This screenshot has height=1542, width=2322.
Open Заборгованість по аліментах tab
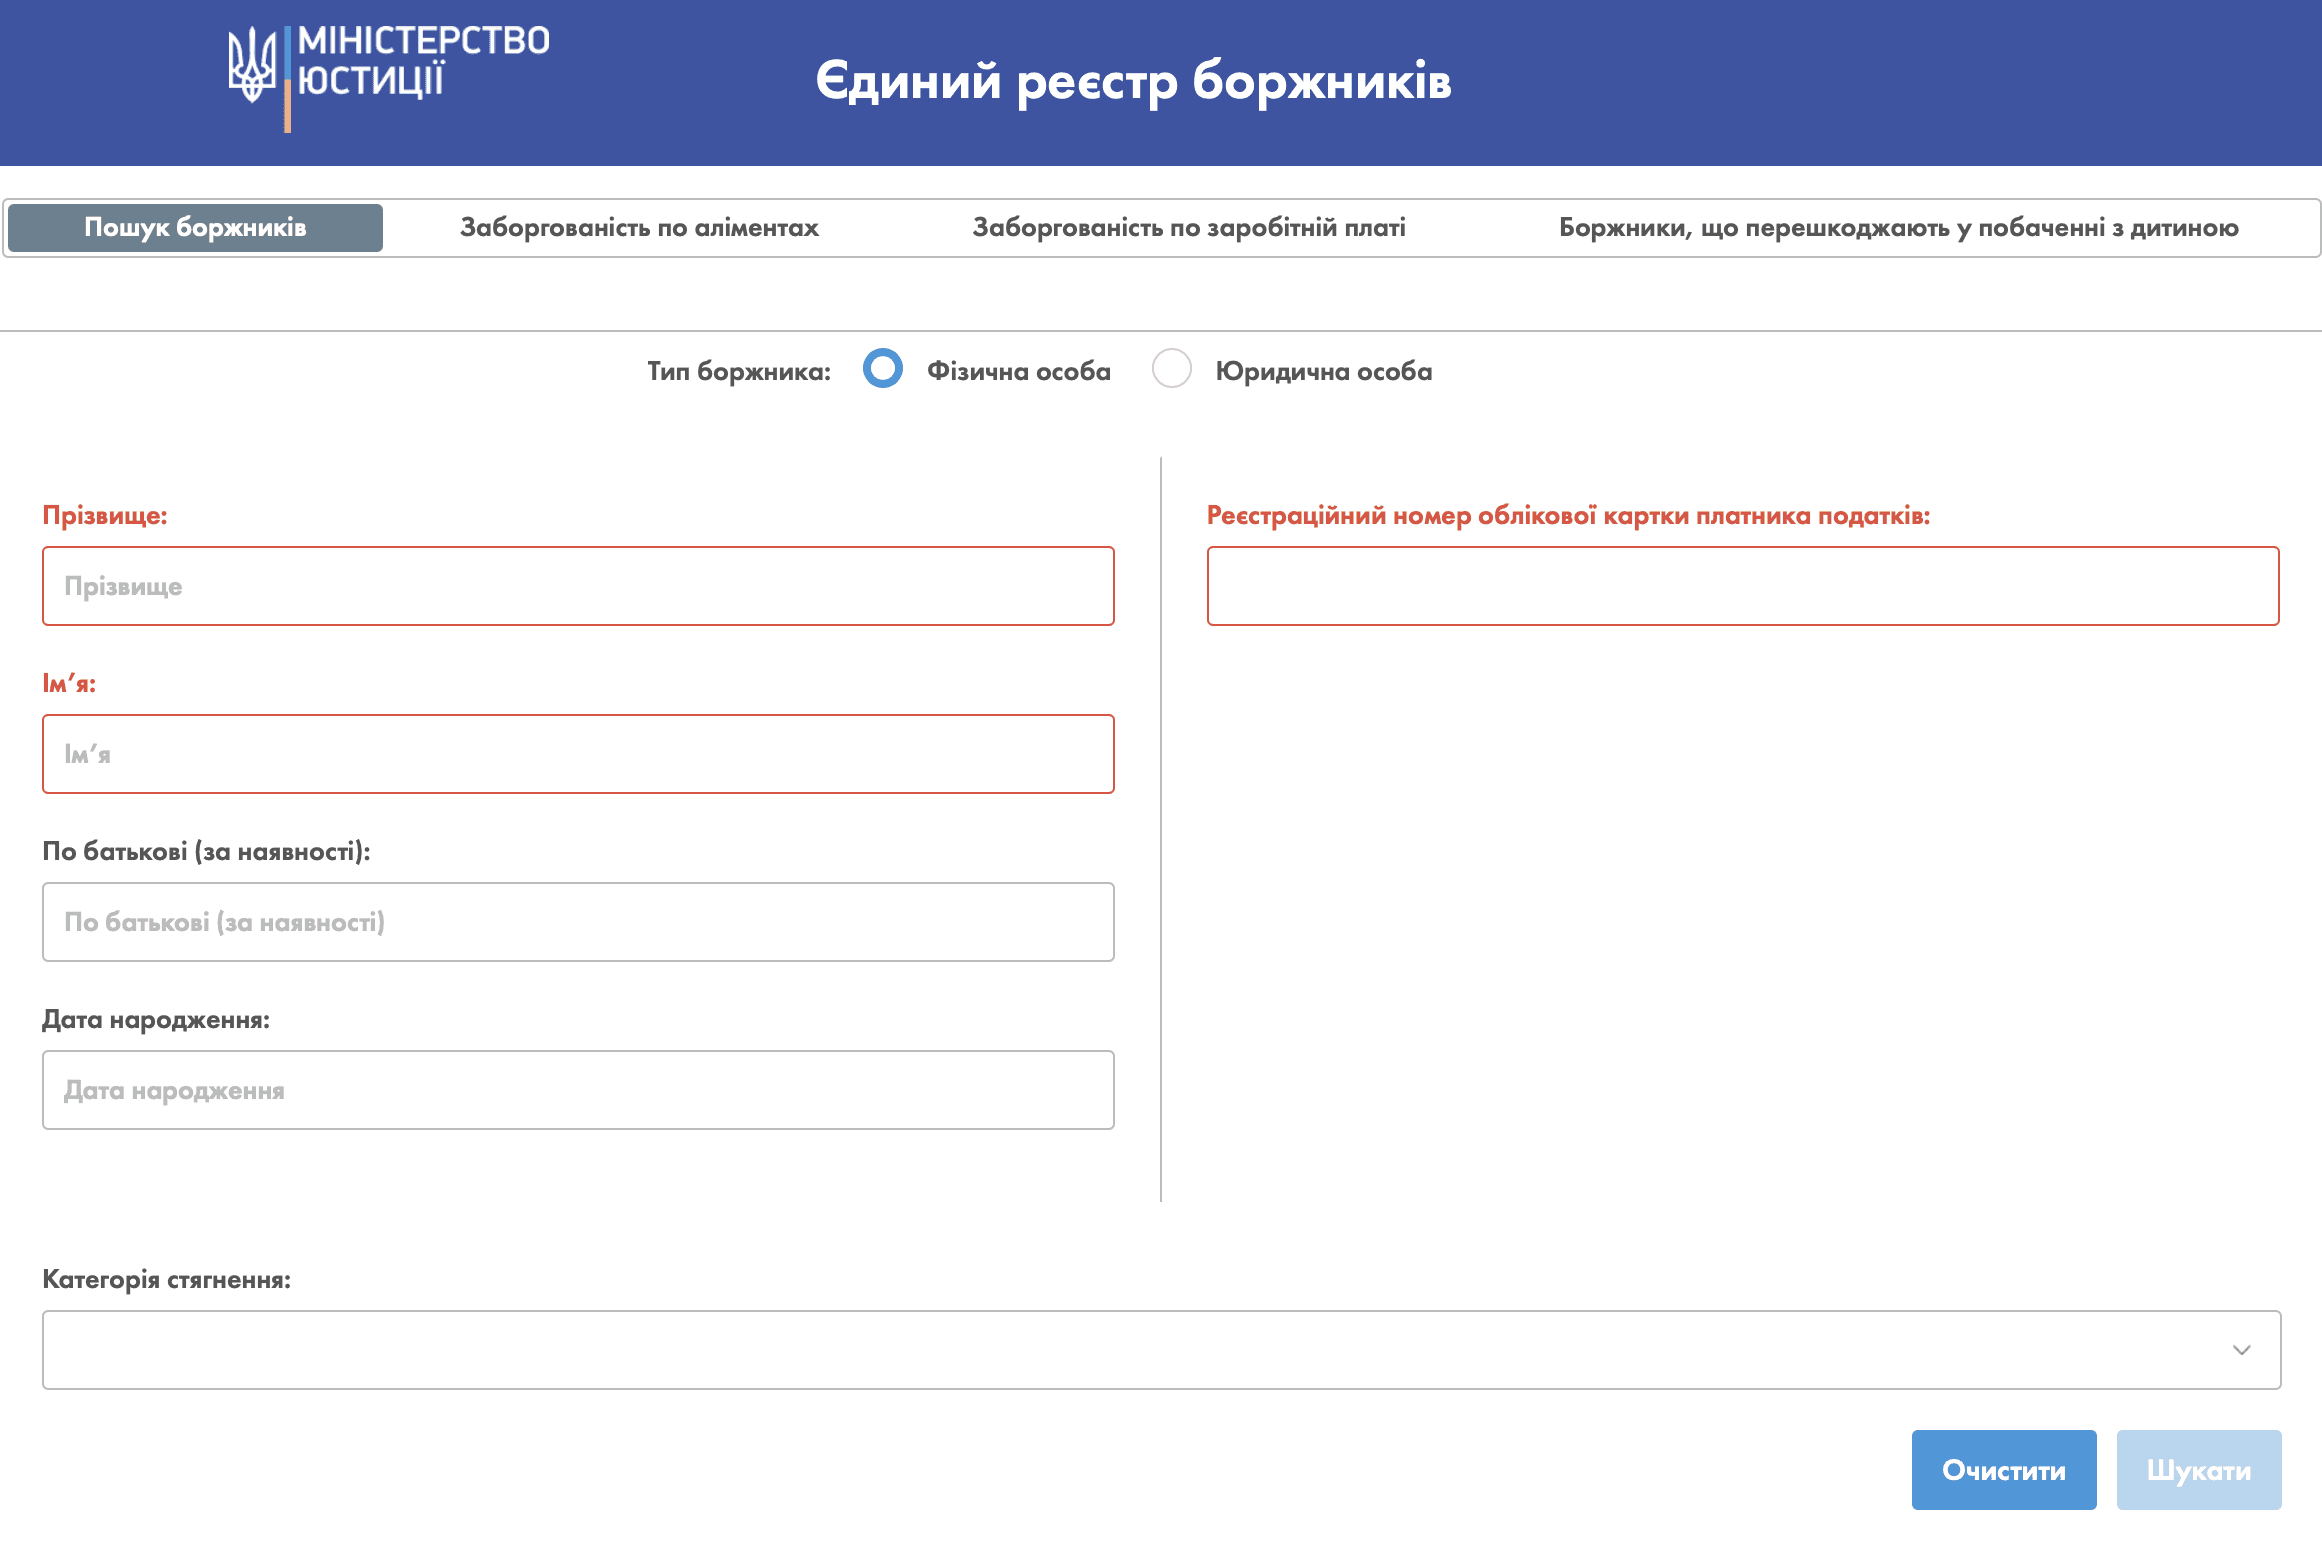(639, 228)
